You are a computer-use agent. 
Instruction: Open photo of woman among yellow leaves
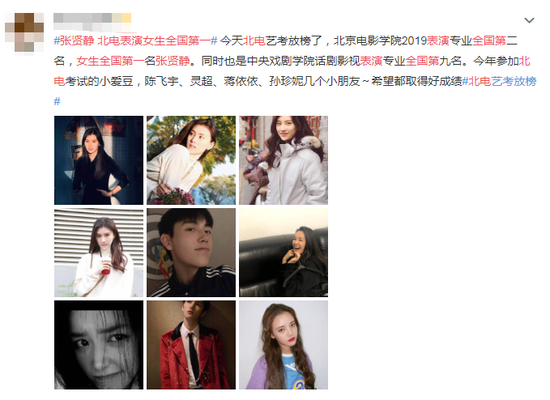191,160
